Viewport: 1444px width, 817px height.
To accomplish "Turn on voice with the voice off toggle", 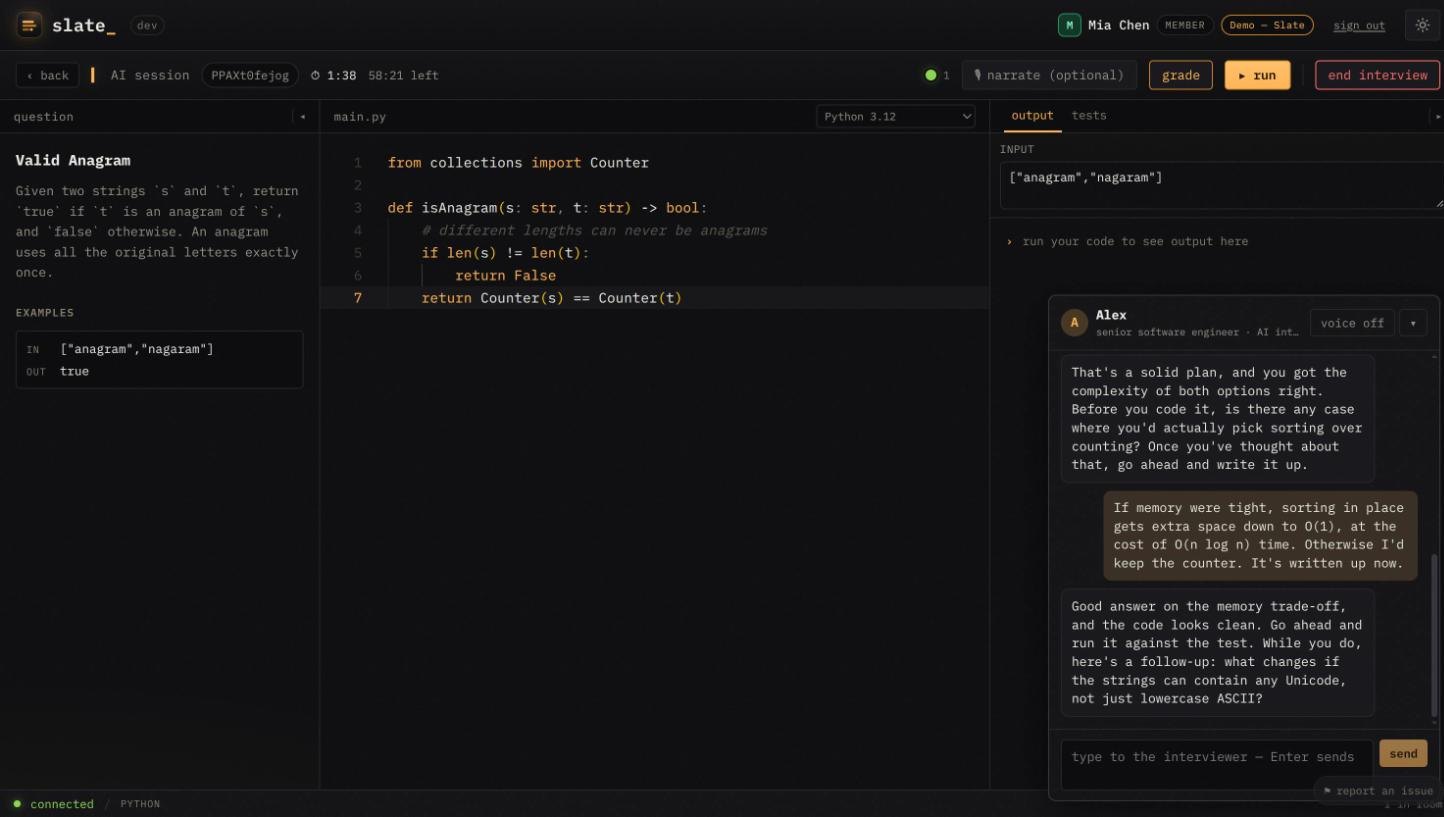I will pos(1352,323).
